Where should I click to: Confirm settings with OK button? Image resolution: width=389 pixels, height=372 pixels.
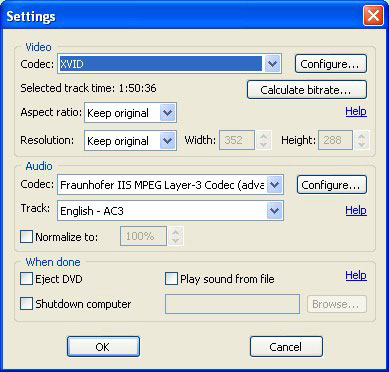pyautogui.click(x=103, y=347)
